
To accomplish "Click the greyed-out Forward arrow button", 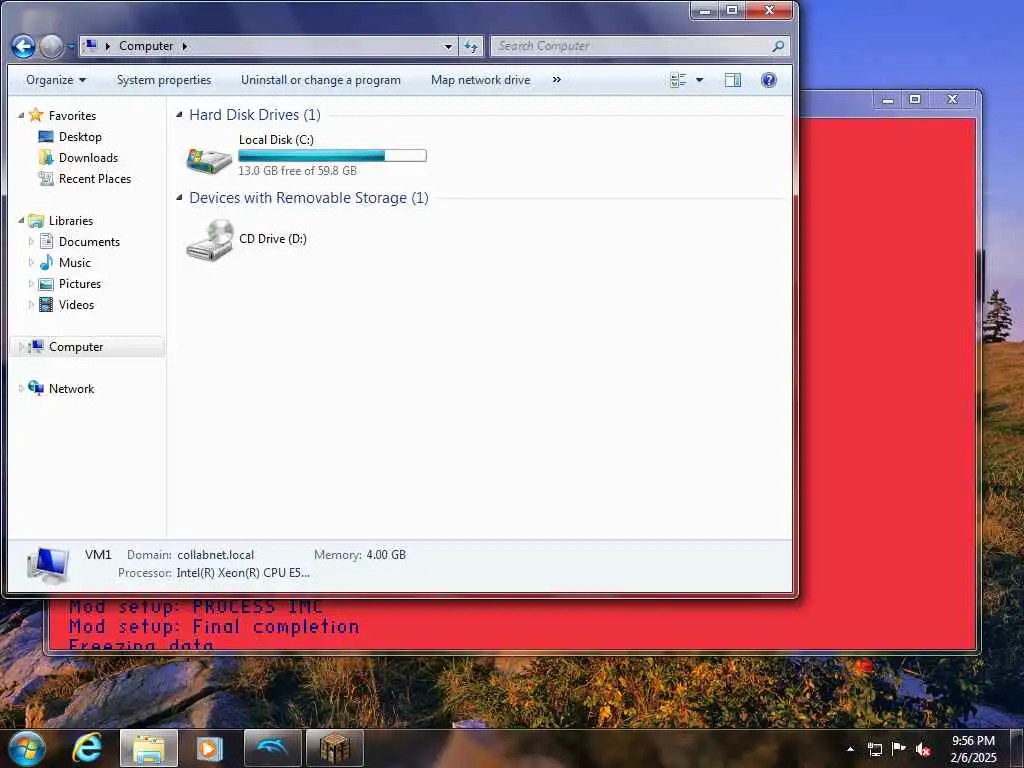I will tap(51, 46).
